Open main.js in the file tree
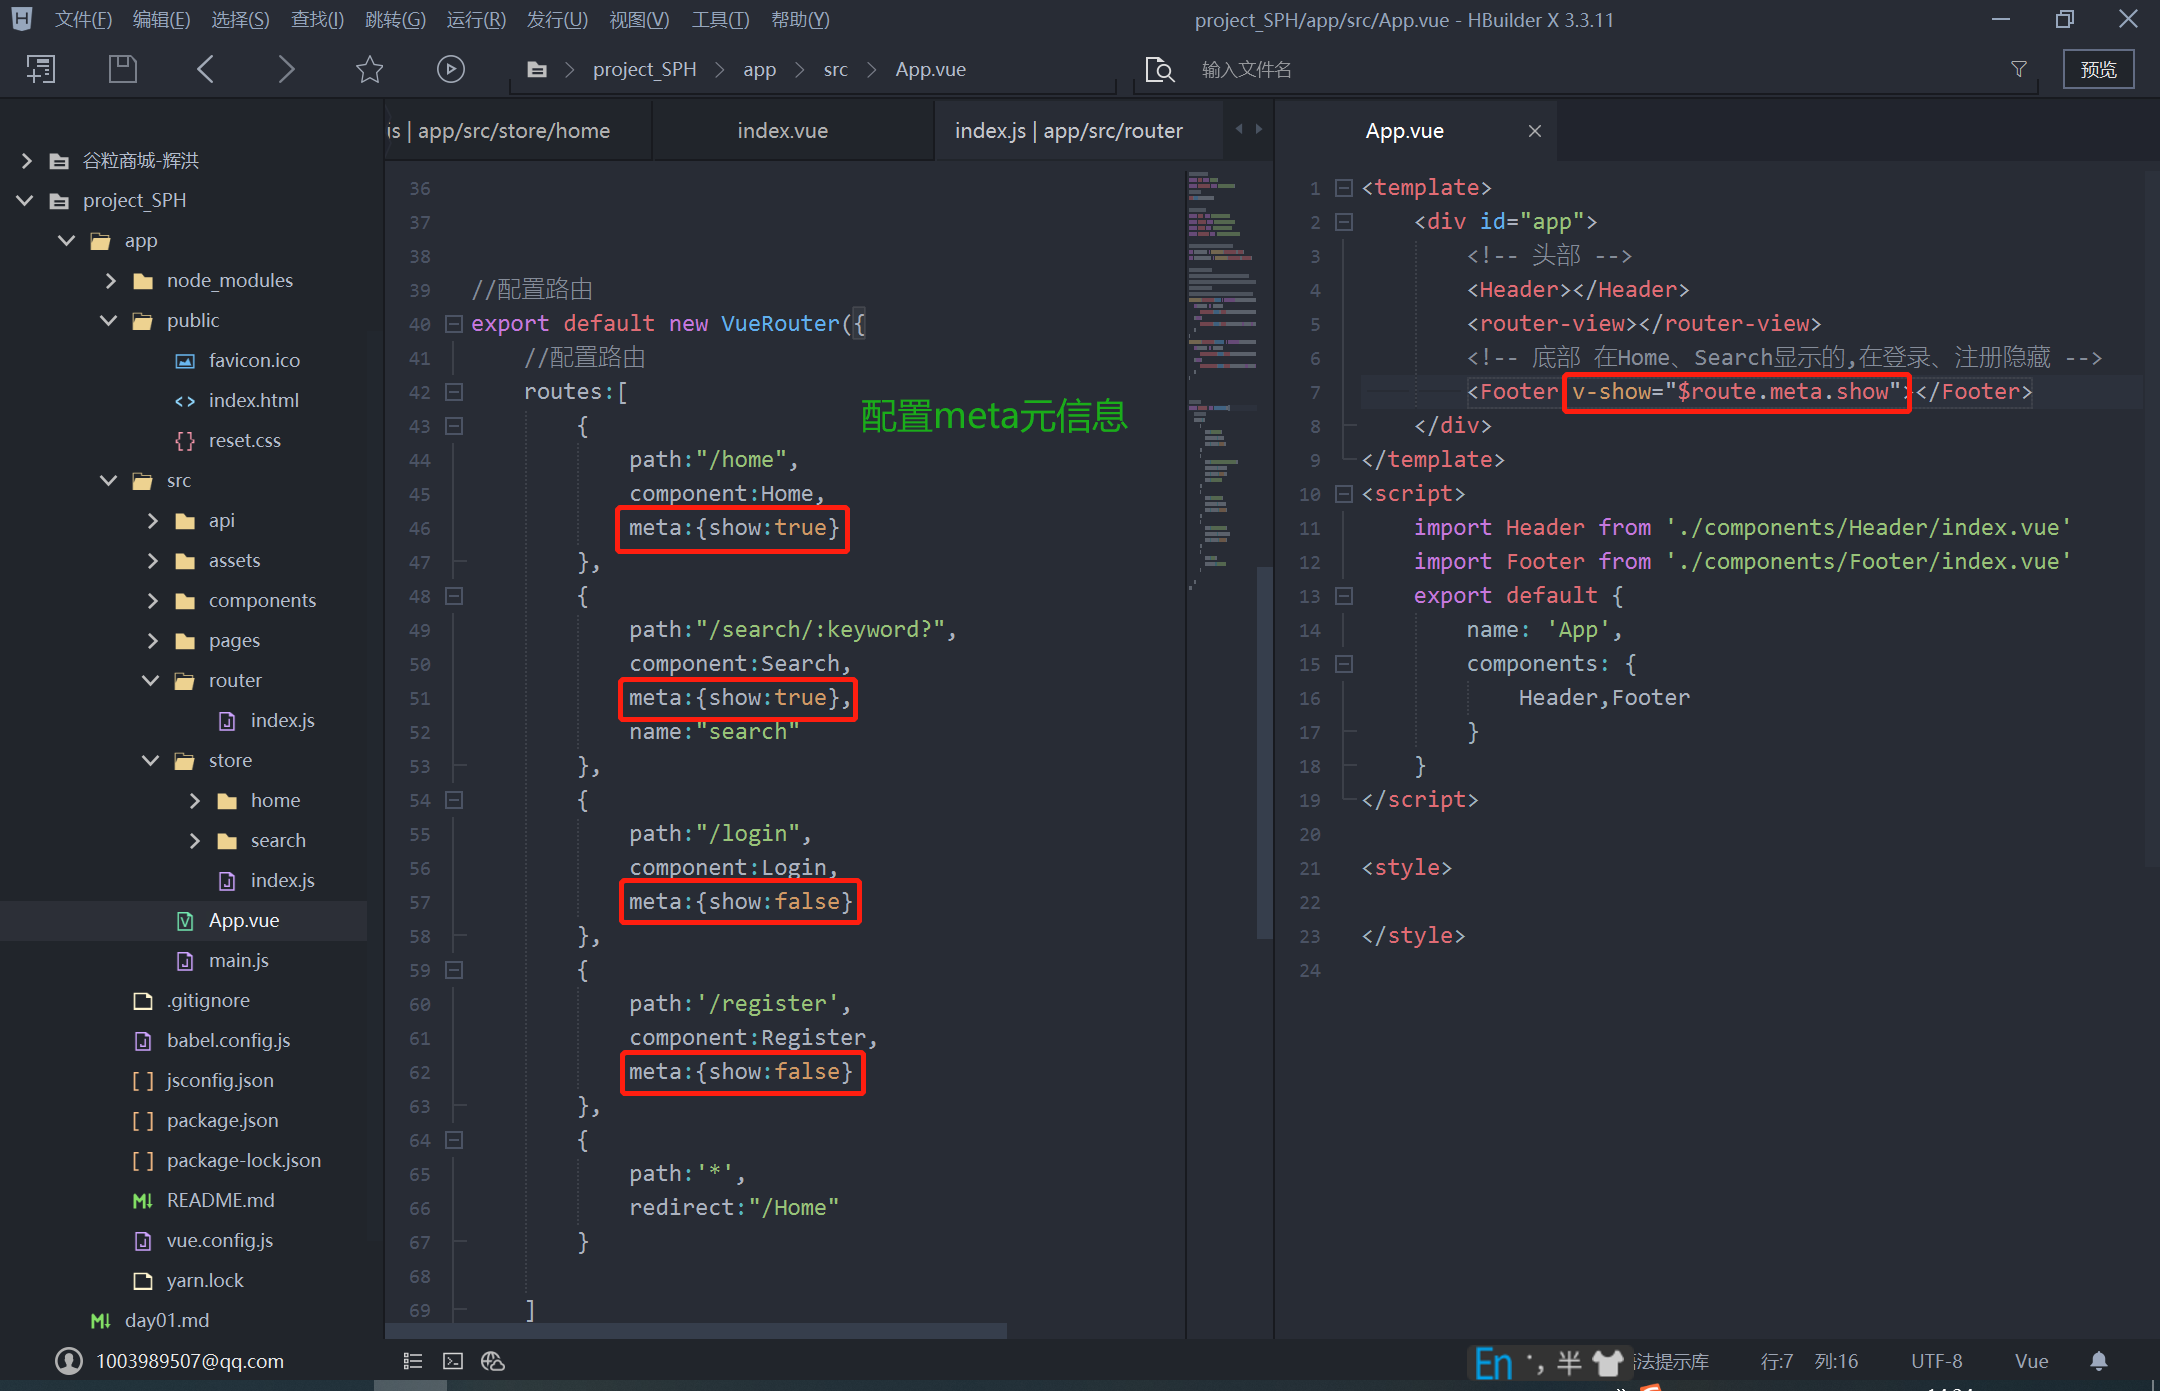Viewport: 2160px width, 1391px height. (x=238, y=960)
